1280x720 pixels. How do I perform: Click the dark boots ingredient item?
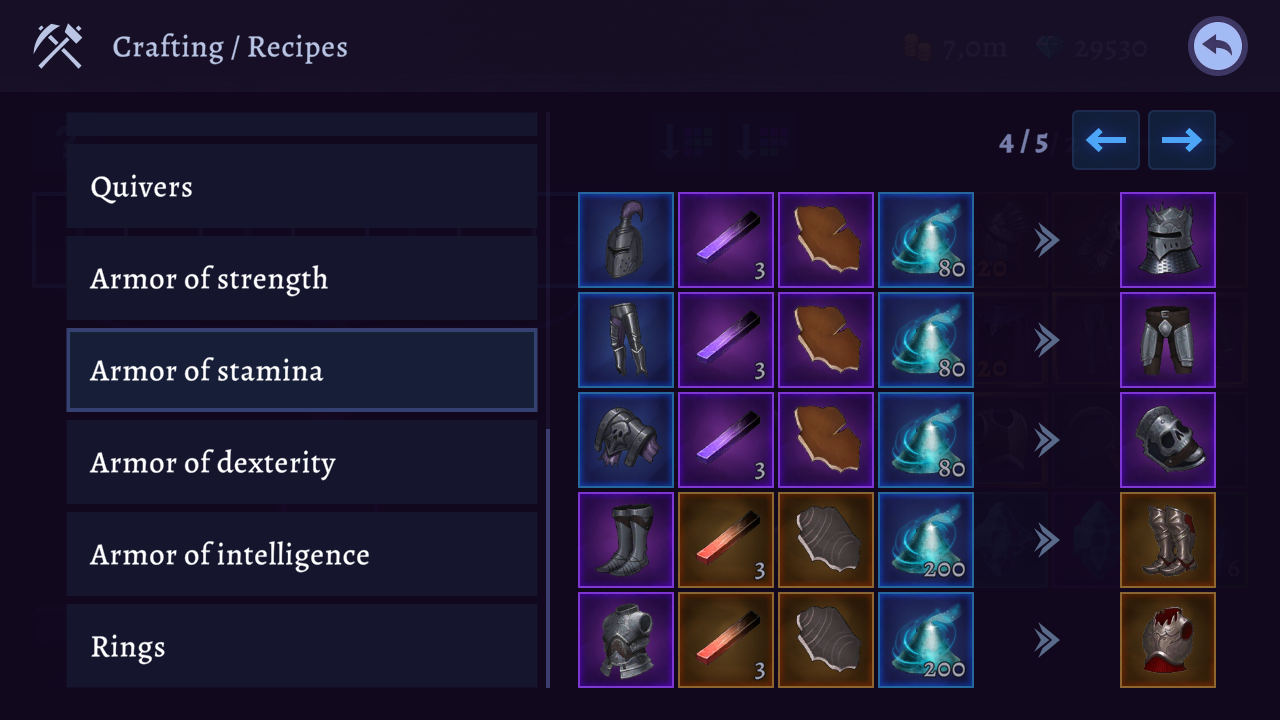(x=625, y=540)
